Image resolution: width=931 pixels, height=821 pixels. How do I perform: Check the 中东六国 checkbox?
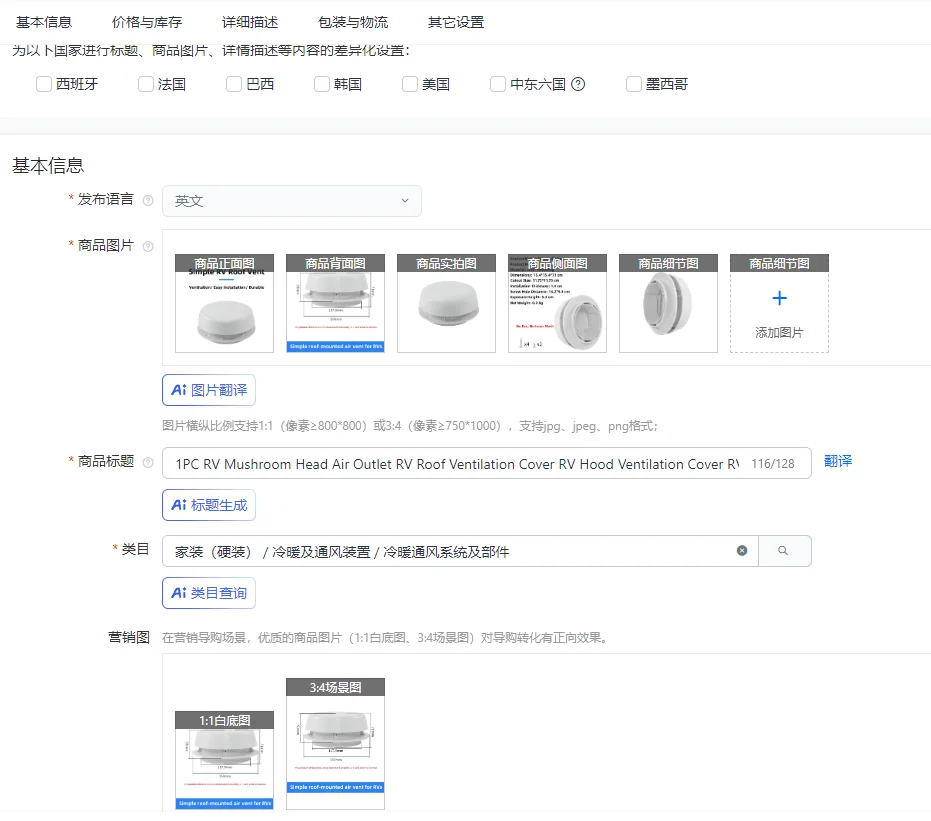click(x=498, y=84)
